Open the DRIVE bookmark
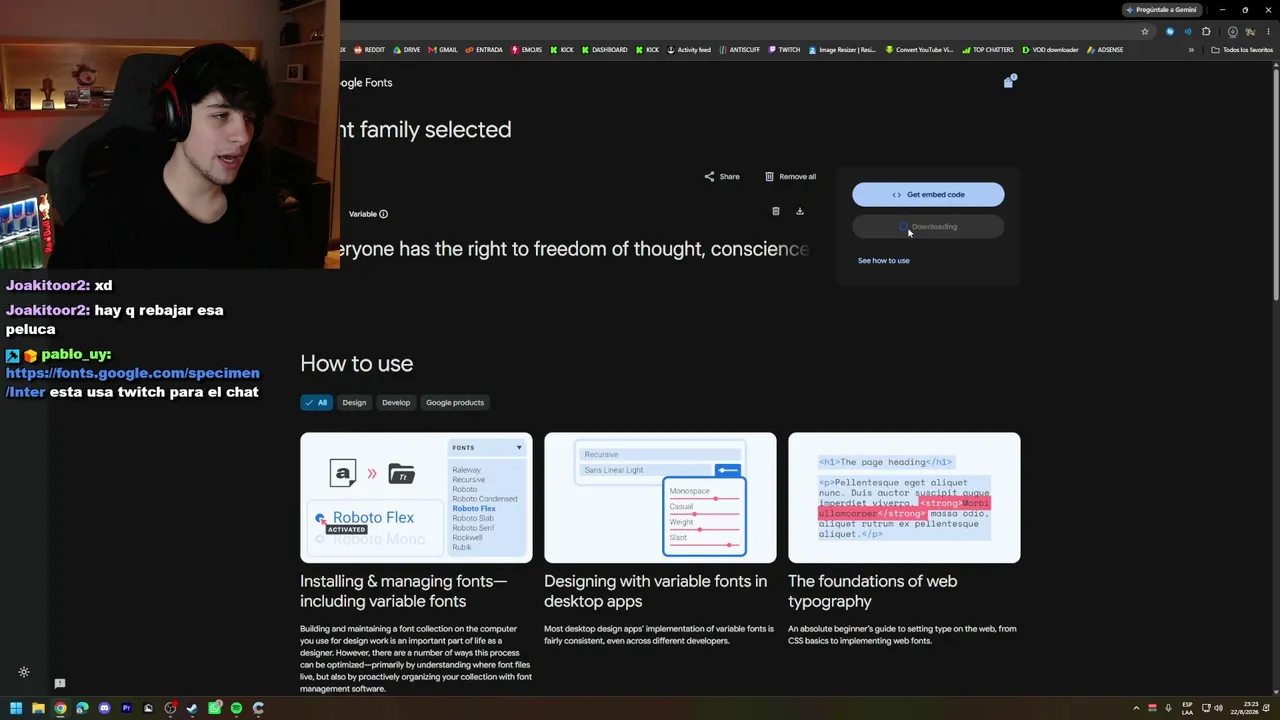Viewport: 1280px width, 720px height. (406, 50)
